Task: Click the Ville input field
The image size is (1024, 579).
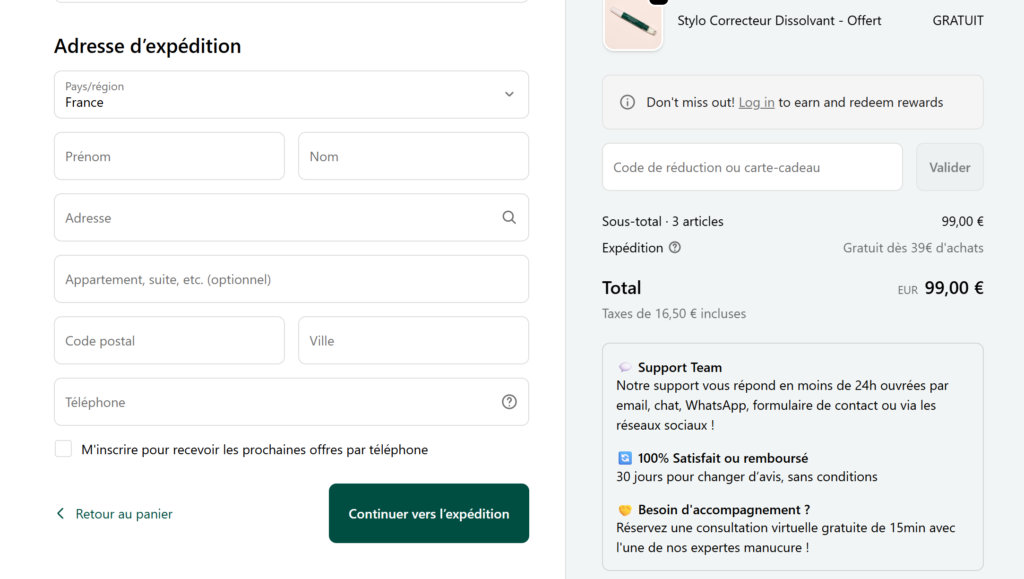Action: 413,340
